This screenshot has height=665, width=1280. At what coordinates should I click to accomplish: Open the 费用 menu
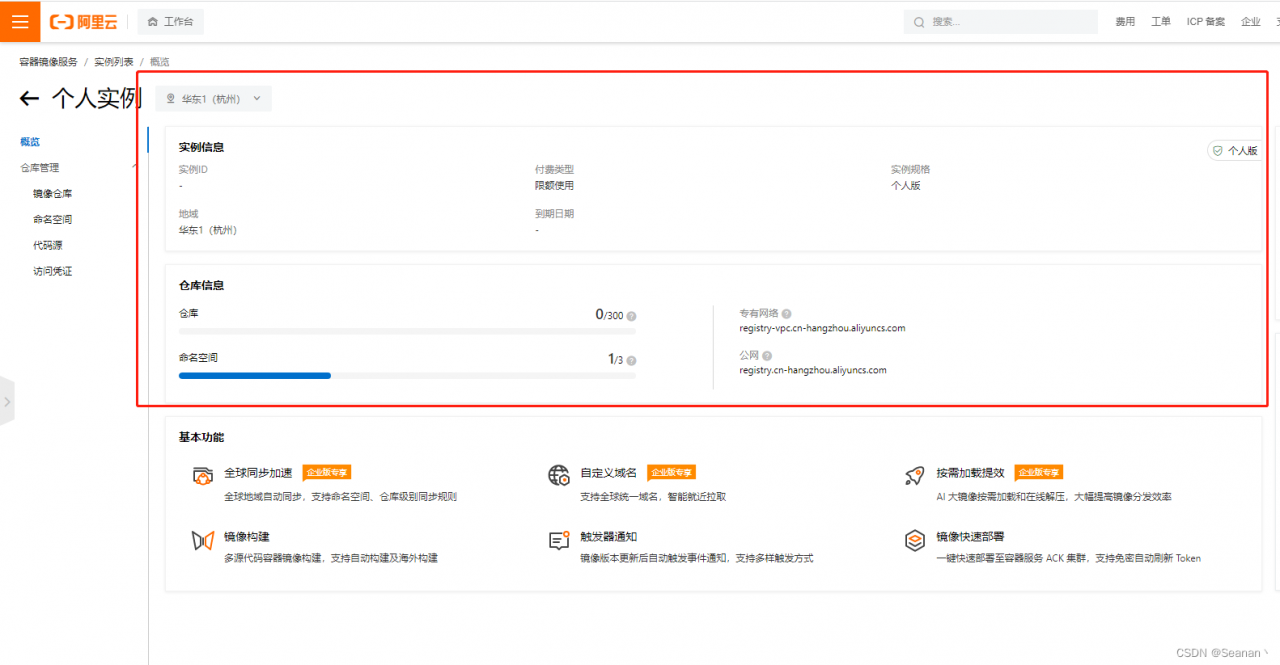pyautogui.click(x=1126, y=22)
